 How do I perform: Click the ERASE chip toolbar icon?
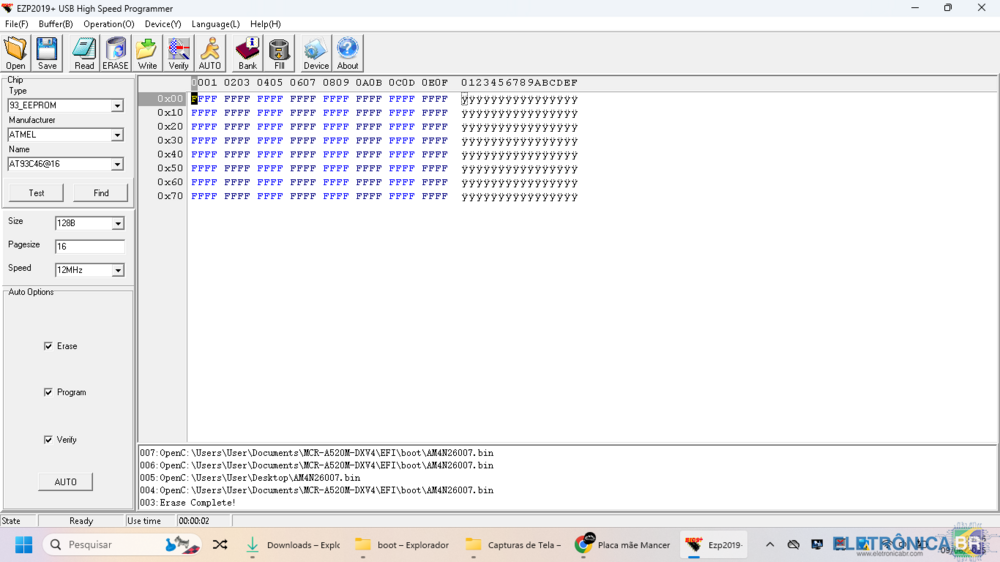click(x=116, y=53)
